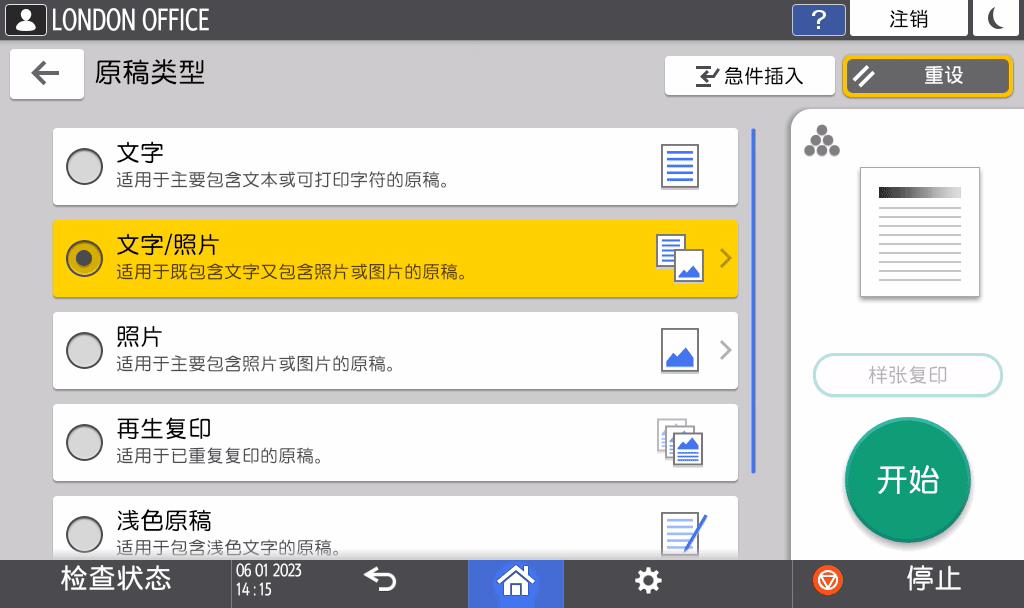1024x608 pixels.
Task: Expand the 照片 options chevron
Action: pos(726,350)
